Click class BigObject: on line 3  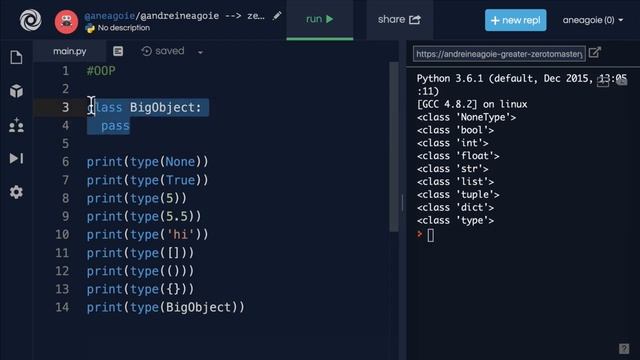144,107
